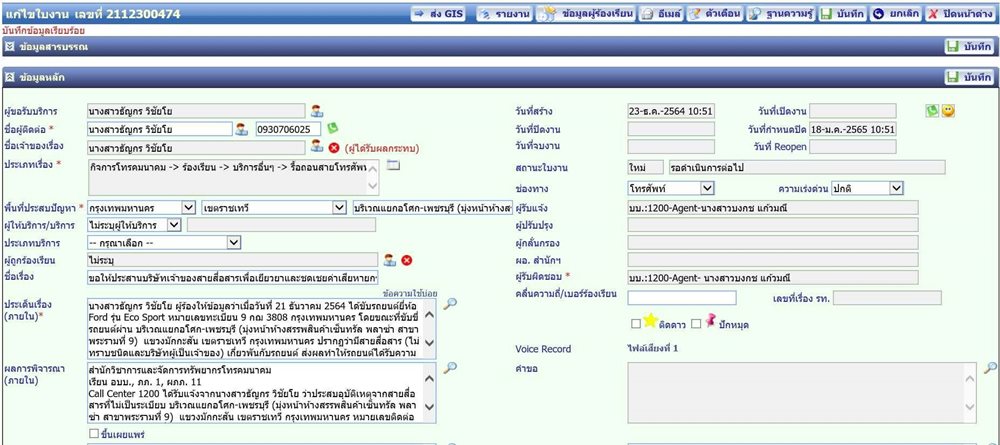Click the วันที่สร้าง value 23-ธ.ค.-2564 10:51
This screenshot has height=445, width=1000.
pos(671,111)
